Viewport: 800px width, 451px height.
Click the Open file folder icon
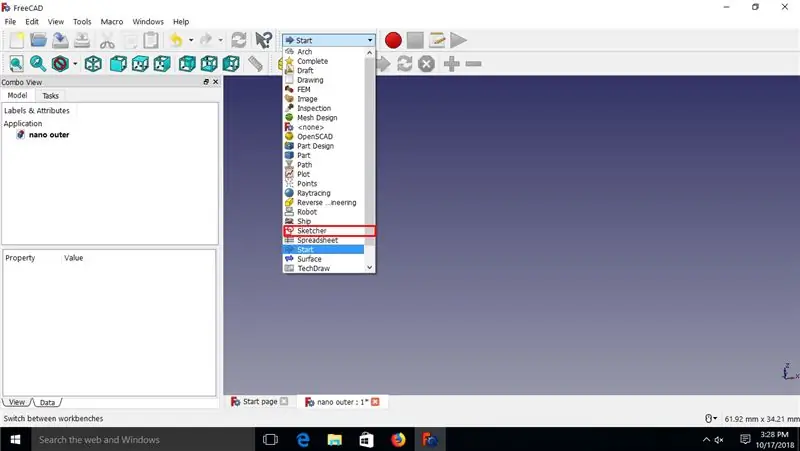point(38,40)
